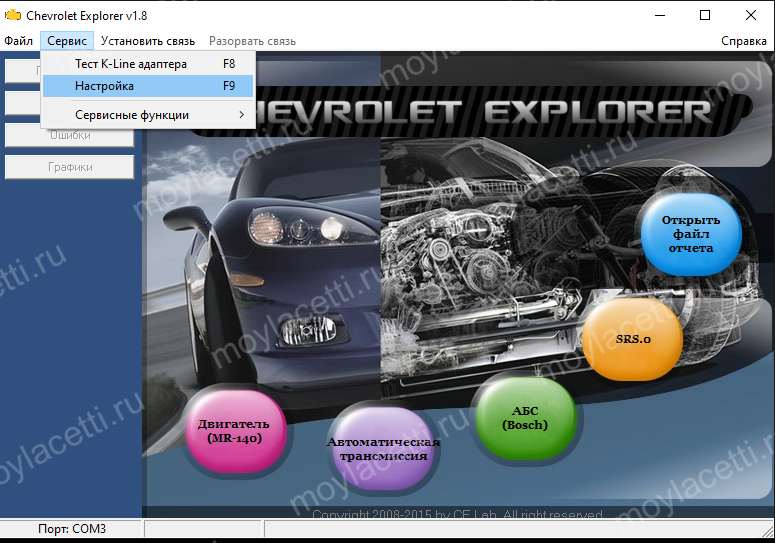The width and height of the screenshot is (775, 543).
Task: Click the blue Открыть файл отчета bubble
Action: [x=691, y=234]
